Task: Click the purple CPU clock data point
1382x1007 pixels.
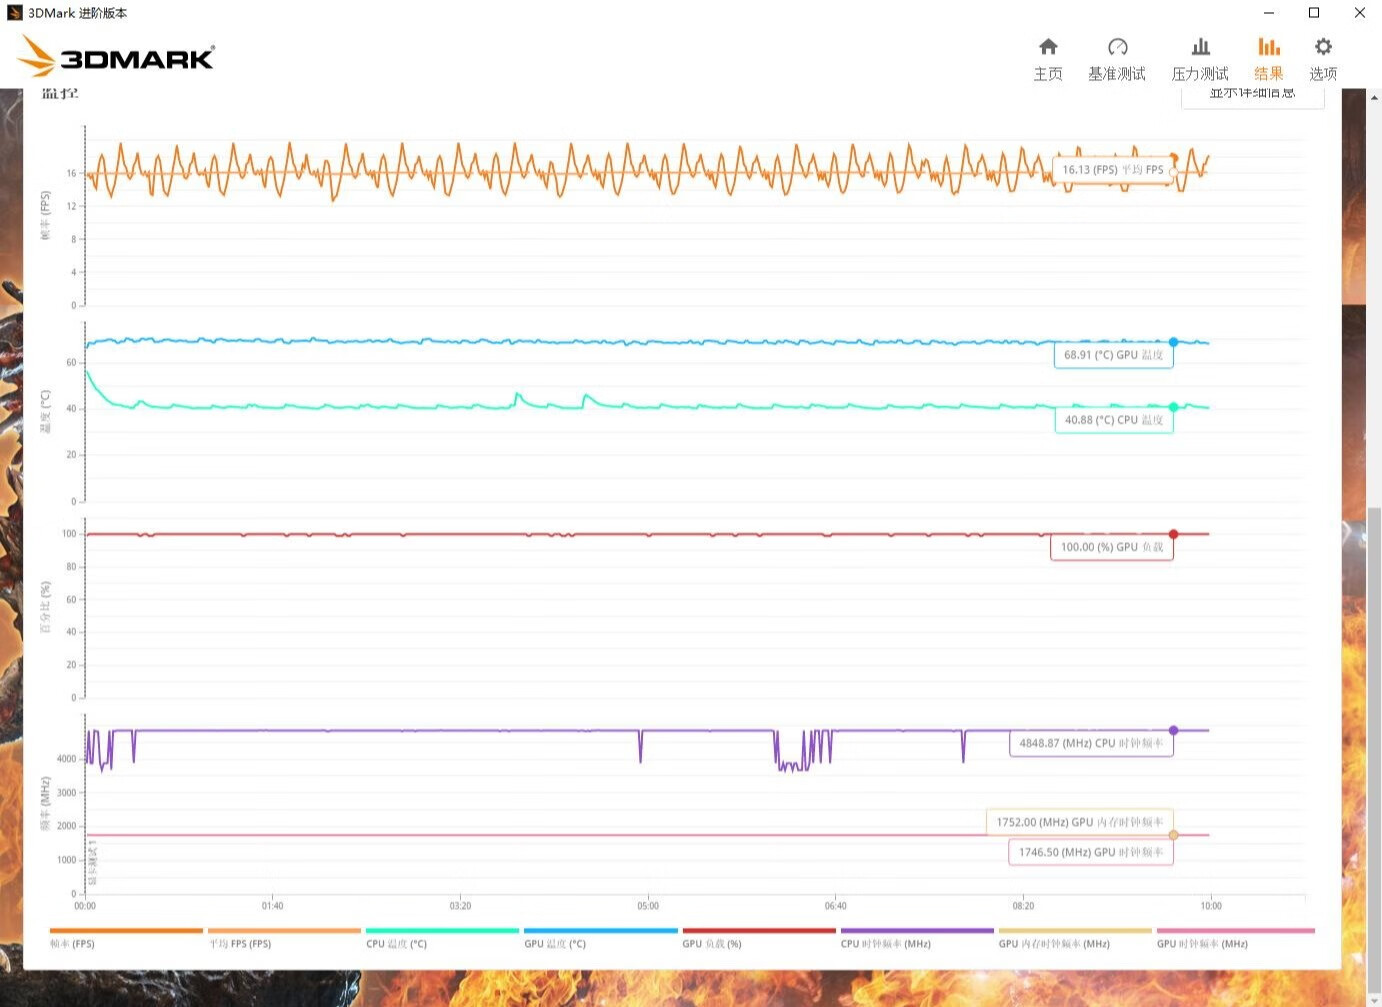Action: coord(1174,730)
